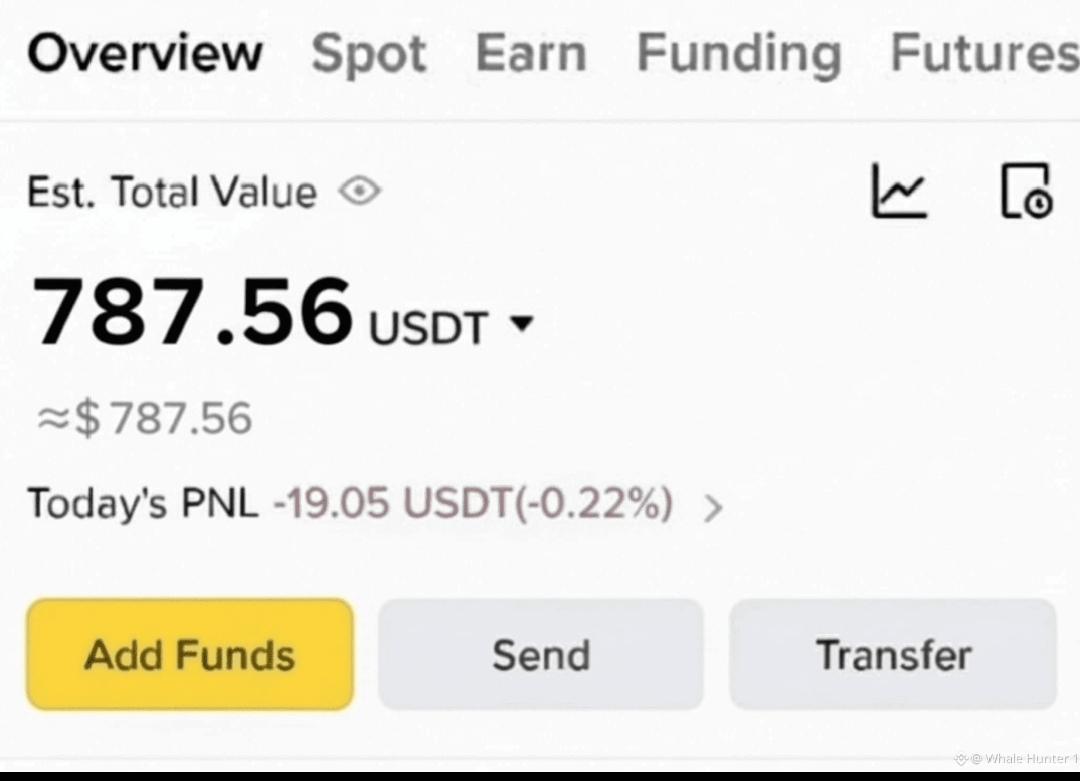Open the Earn tab
The width and height of the screenshot is (1080, 781).
(530, 53)
